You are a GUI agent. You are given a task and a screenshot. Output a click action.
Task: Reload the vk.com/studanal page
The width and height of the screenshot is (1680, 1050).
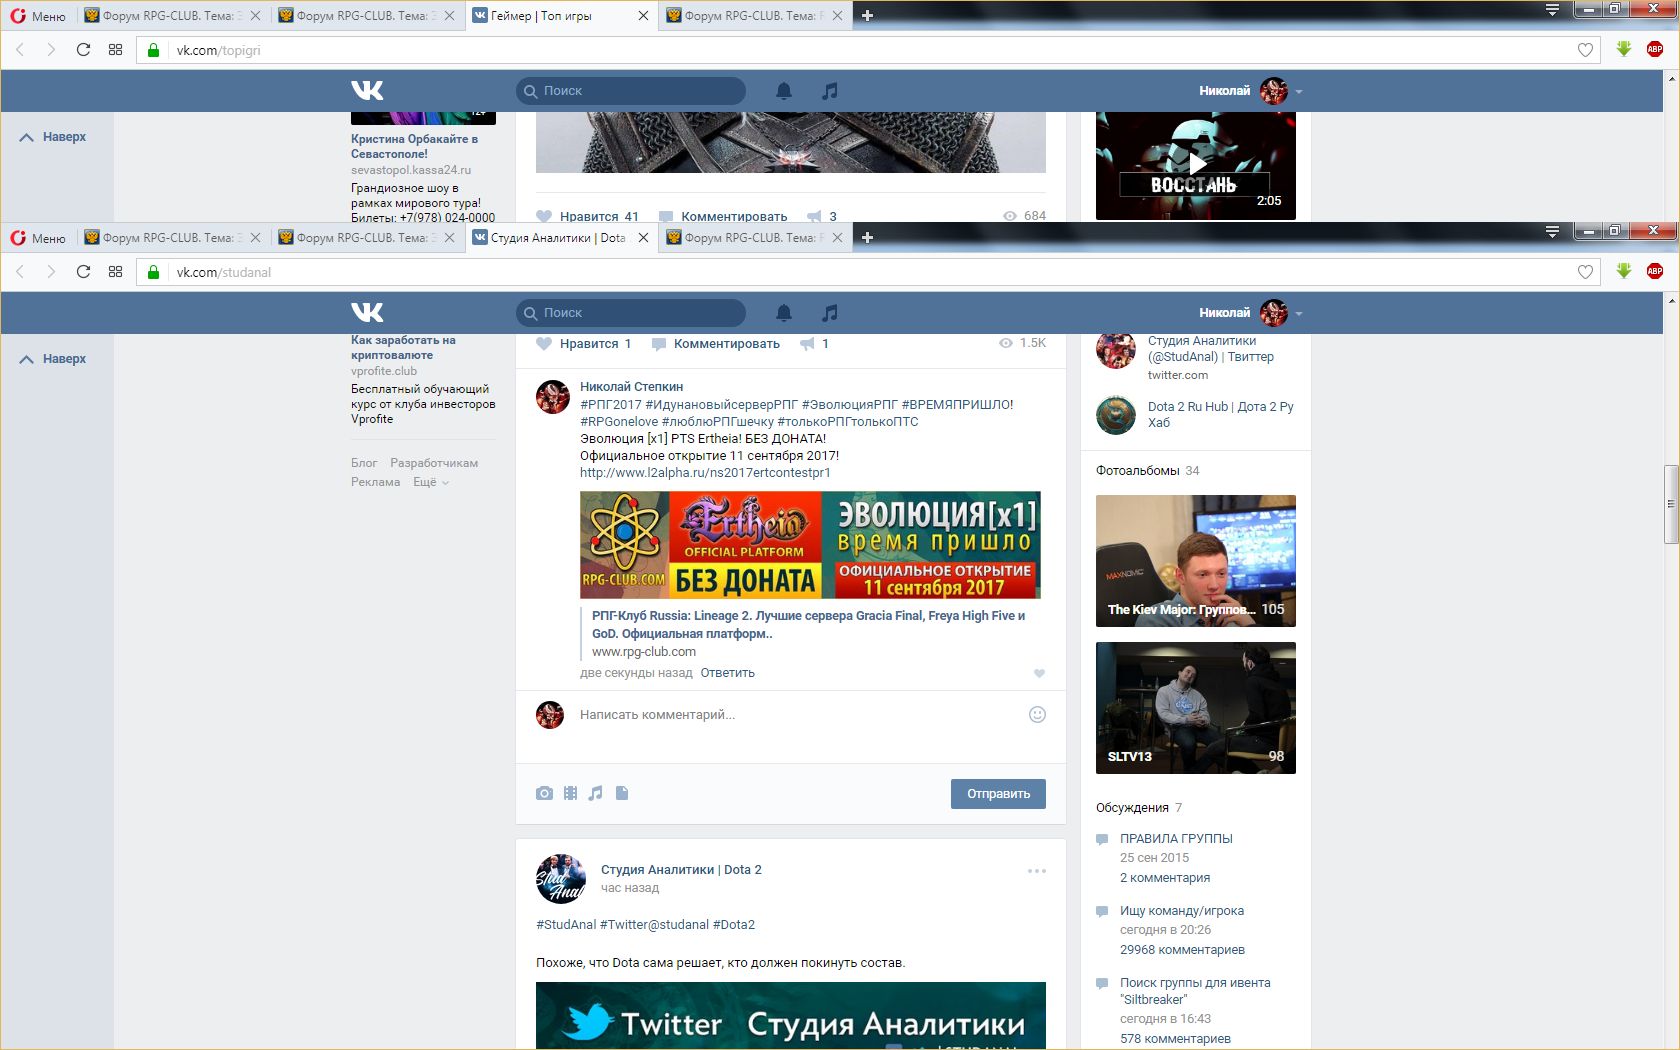click(x=83, y=272)
